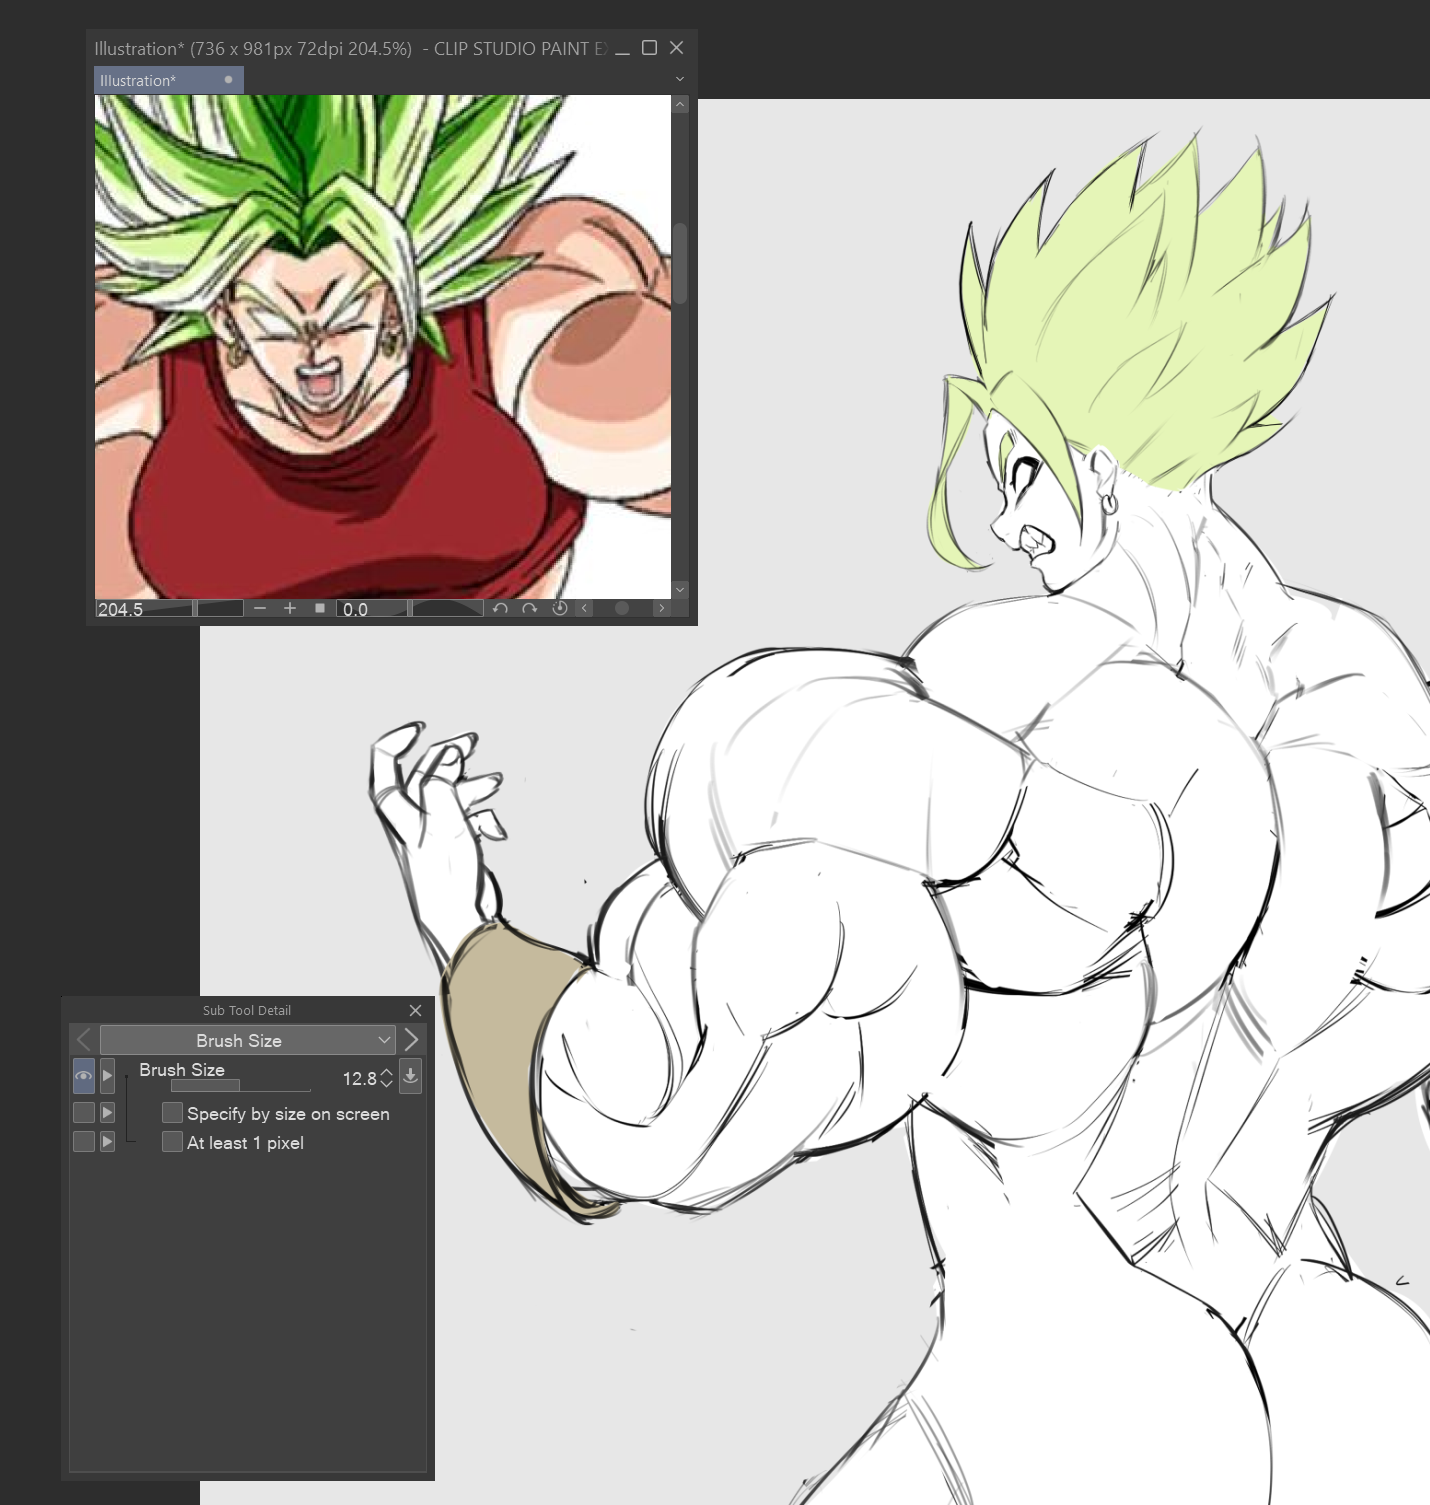This screenshot has width=1430, height=1505.
Task: Close the Sub Tool Detail panel
Action: [416, 1010]
